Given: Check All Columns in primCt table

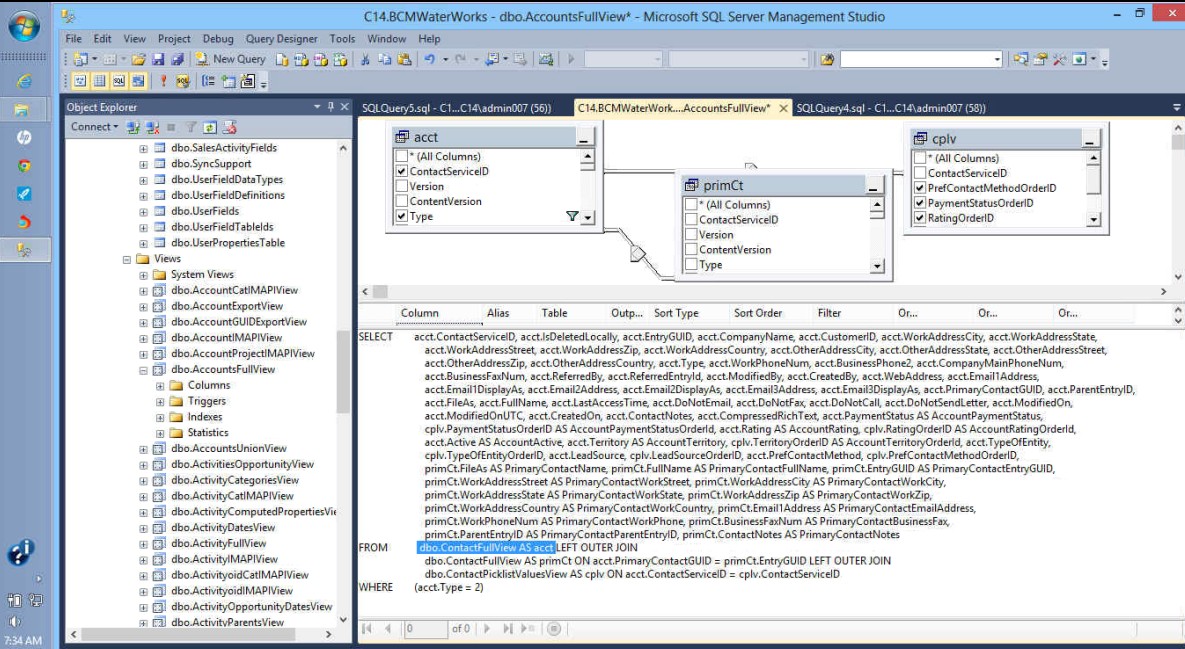Looking at the screenshot, I should [691, 205].
